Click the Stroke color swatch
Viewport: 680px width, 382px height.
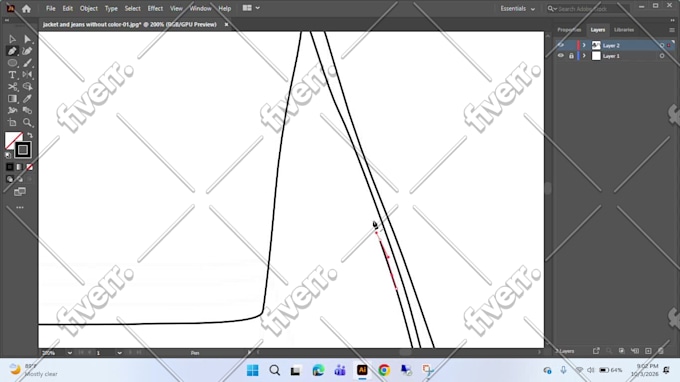[23, 150]
